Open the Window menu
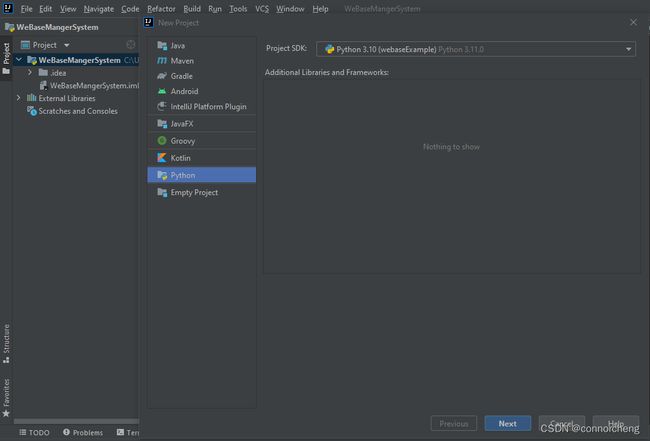 [x=290, y=9]
